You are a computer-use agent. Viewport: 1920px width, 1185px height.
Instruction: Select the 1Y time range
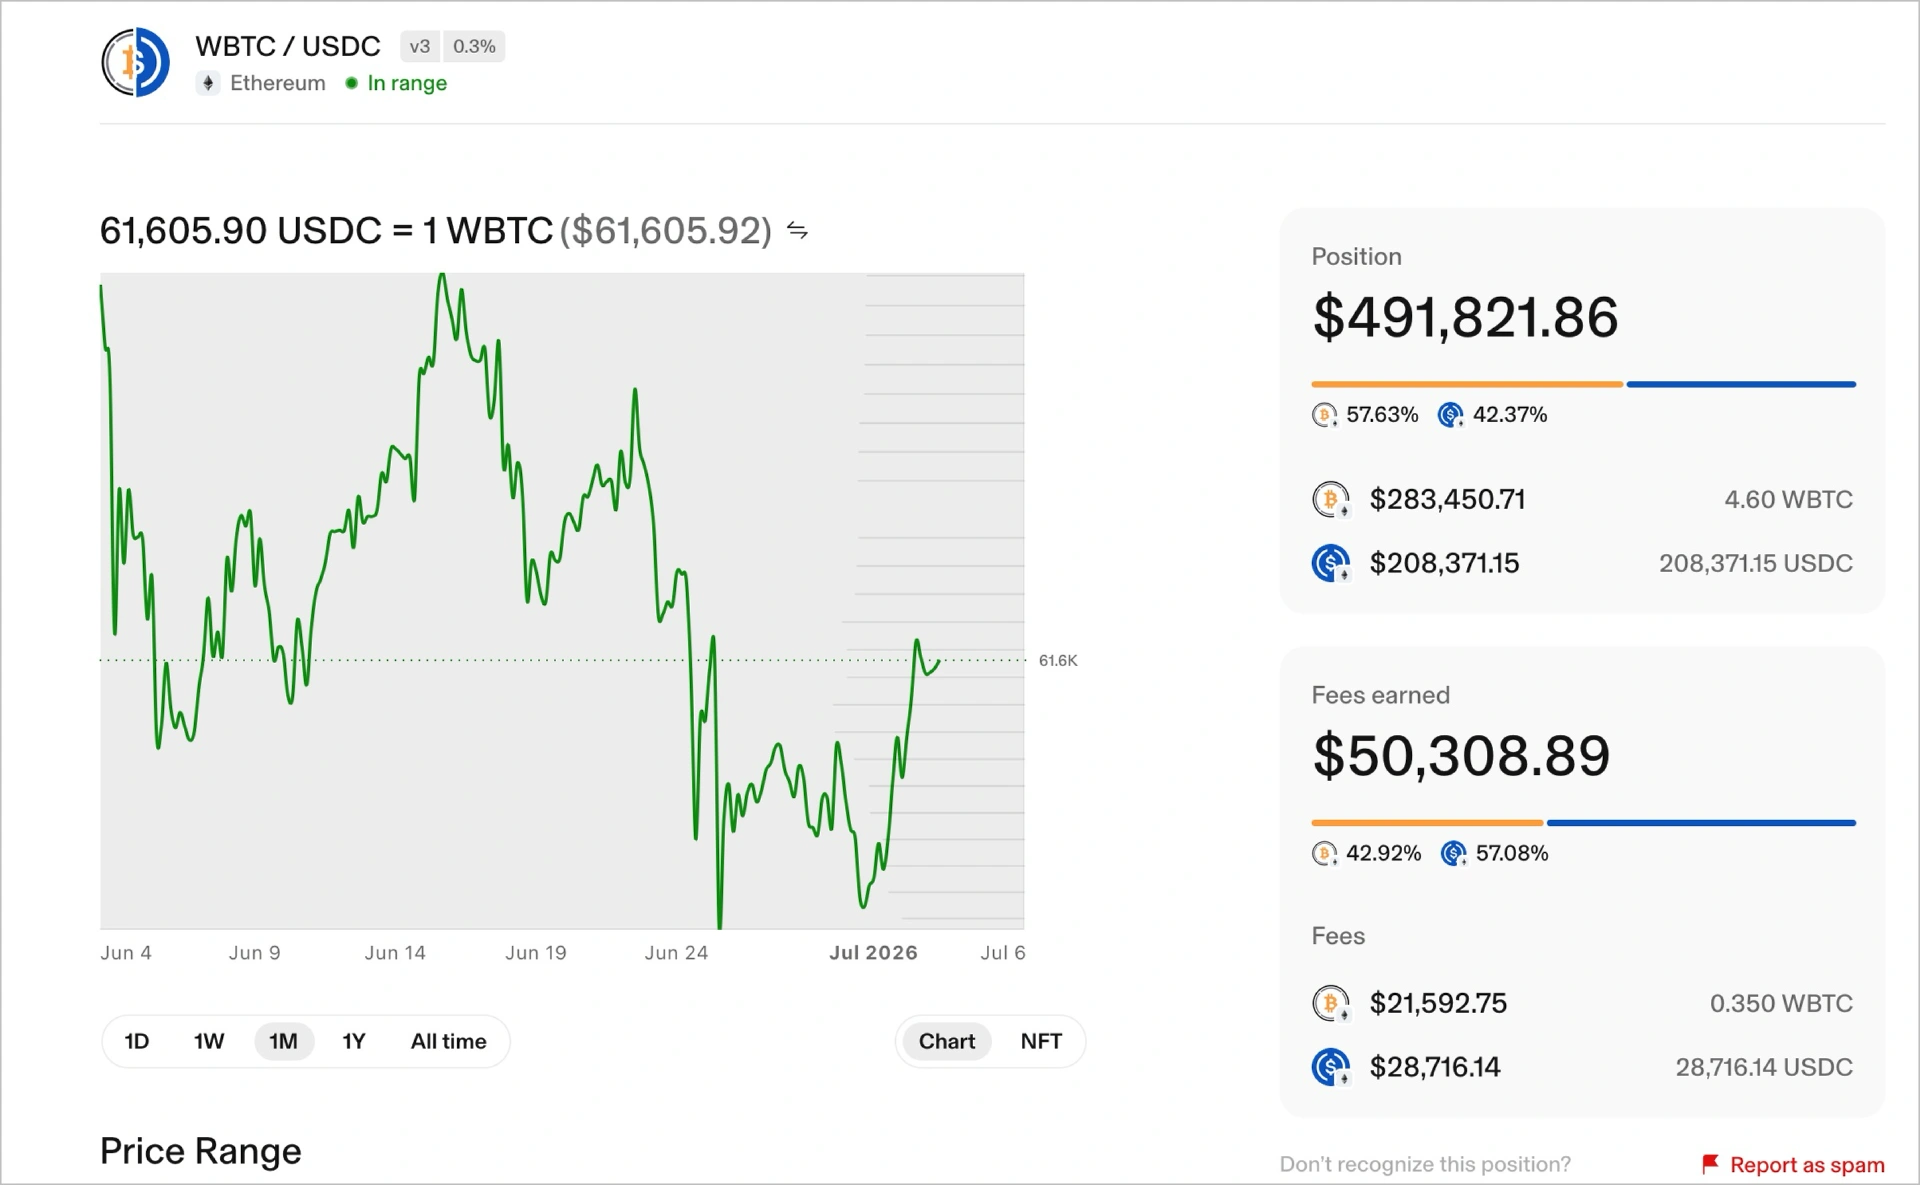[354, 1041]
